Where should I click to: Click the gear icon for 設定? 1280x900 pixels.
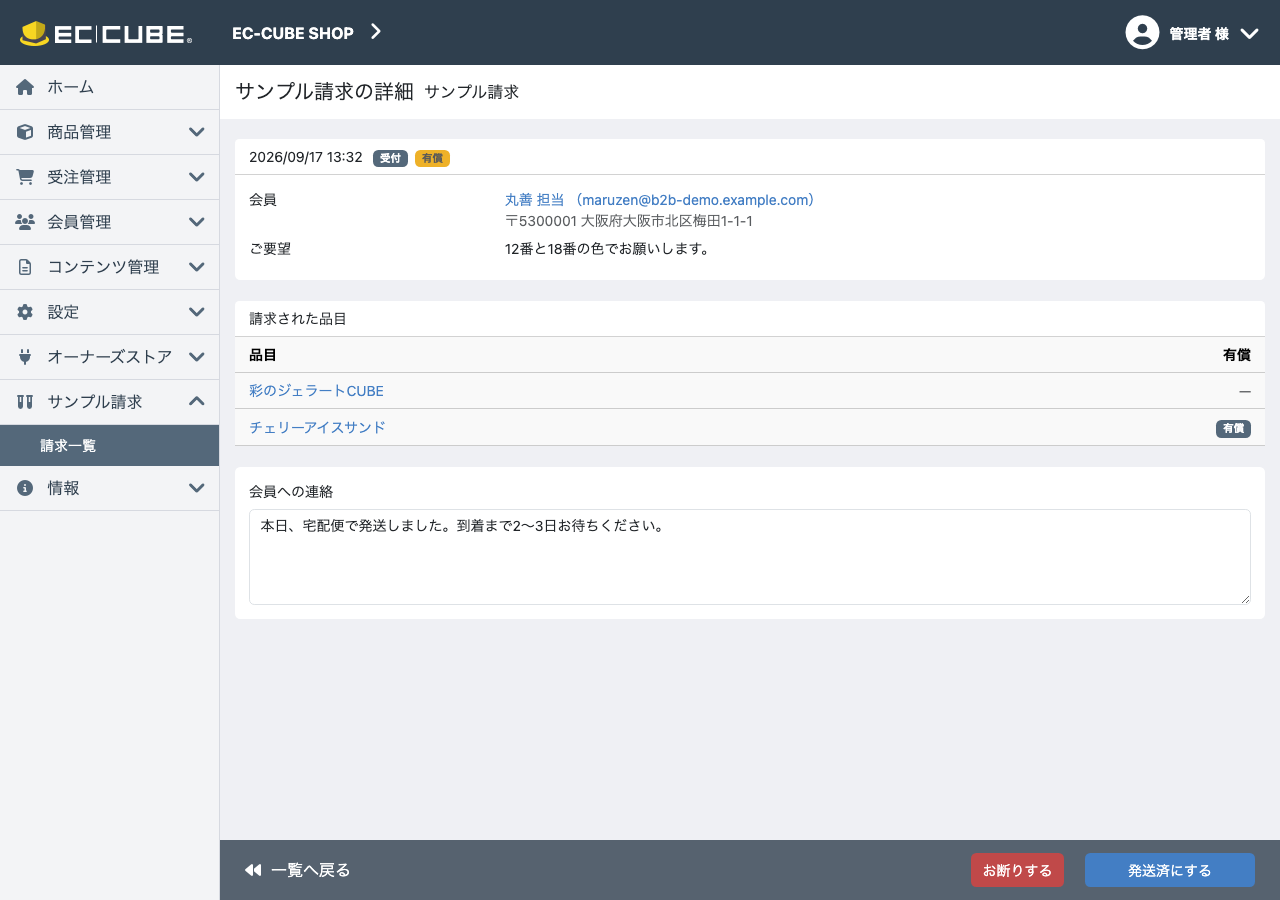coord(25,312)
